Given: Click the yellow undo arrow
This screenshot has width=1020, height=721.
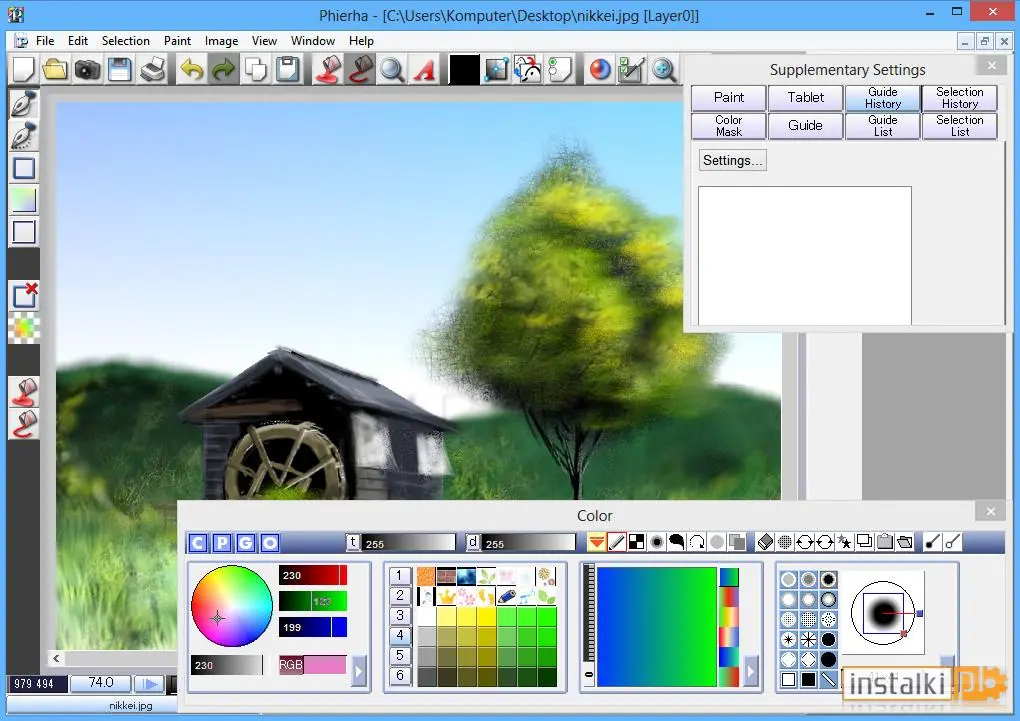Looking at the screenshot, I should 191,70.
